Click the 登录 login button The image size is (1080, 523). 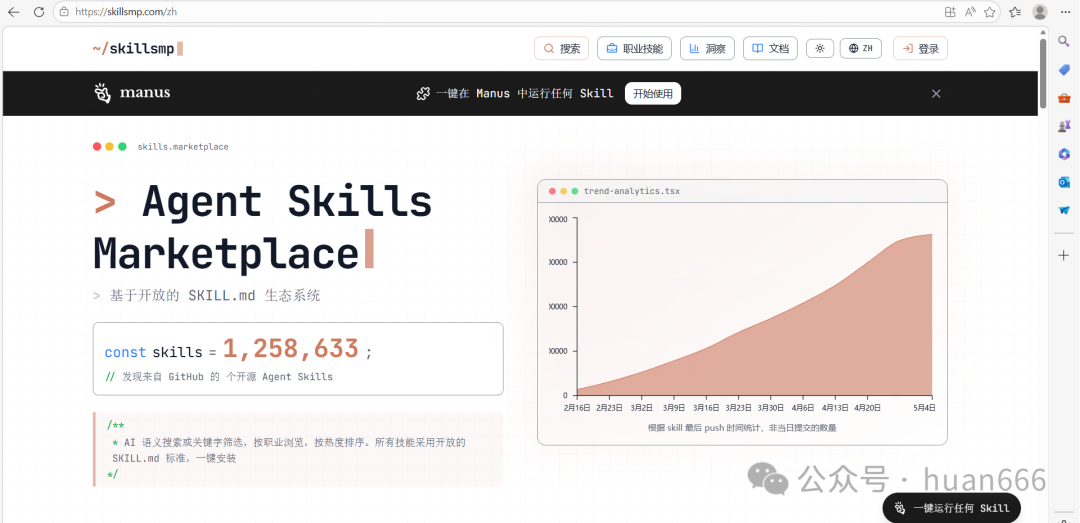pyautogui.click(x=920, y=48)
